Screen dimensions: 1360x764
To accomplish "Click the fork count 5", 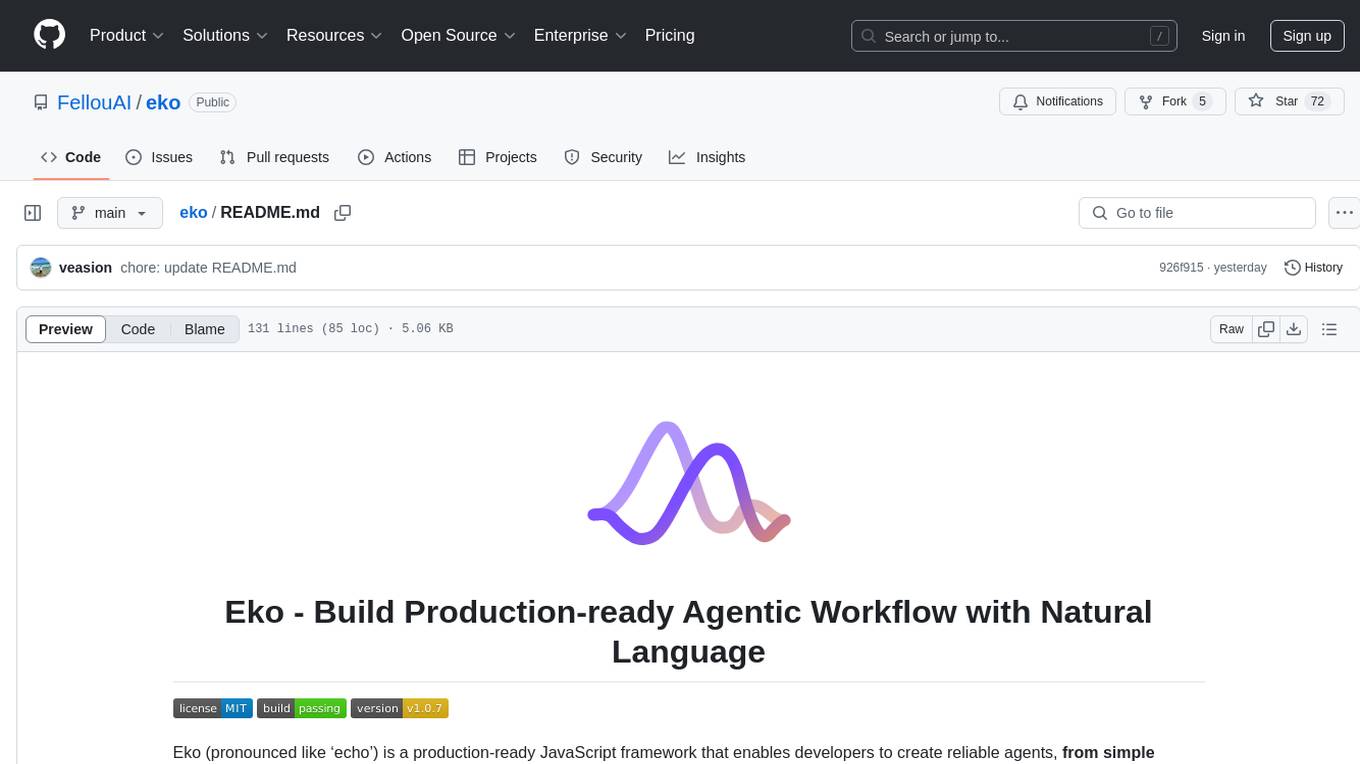I will 1202,101.
